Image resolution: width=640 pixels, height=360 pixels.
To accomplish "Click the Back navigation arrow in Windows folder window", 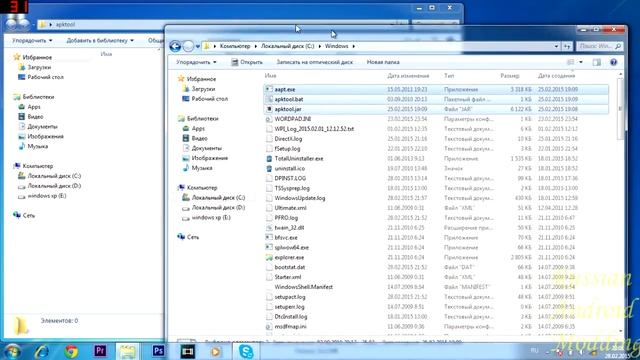I will point(175,47).
